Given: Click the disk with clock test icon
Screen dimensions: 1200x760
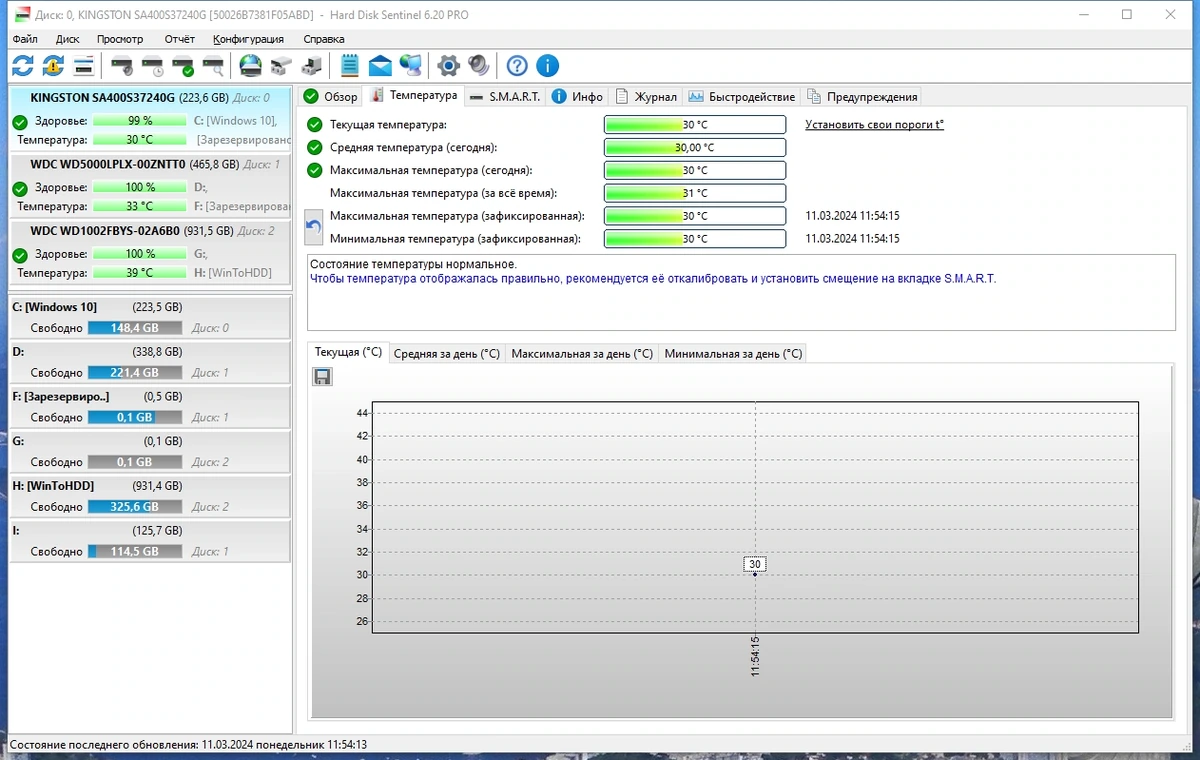Looking at the screenshot, I should click(153, 66).
